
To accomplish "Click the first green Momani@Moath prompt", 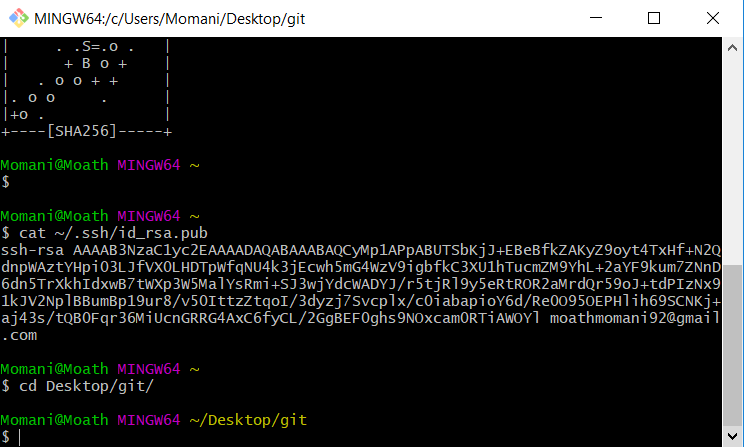I will [x=55, y=165].
